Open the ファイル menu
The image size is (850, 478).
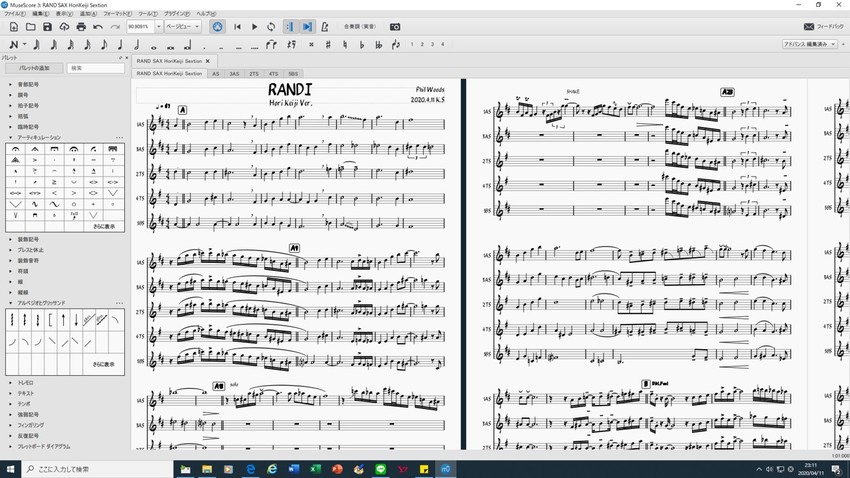15,14
